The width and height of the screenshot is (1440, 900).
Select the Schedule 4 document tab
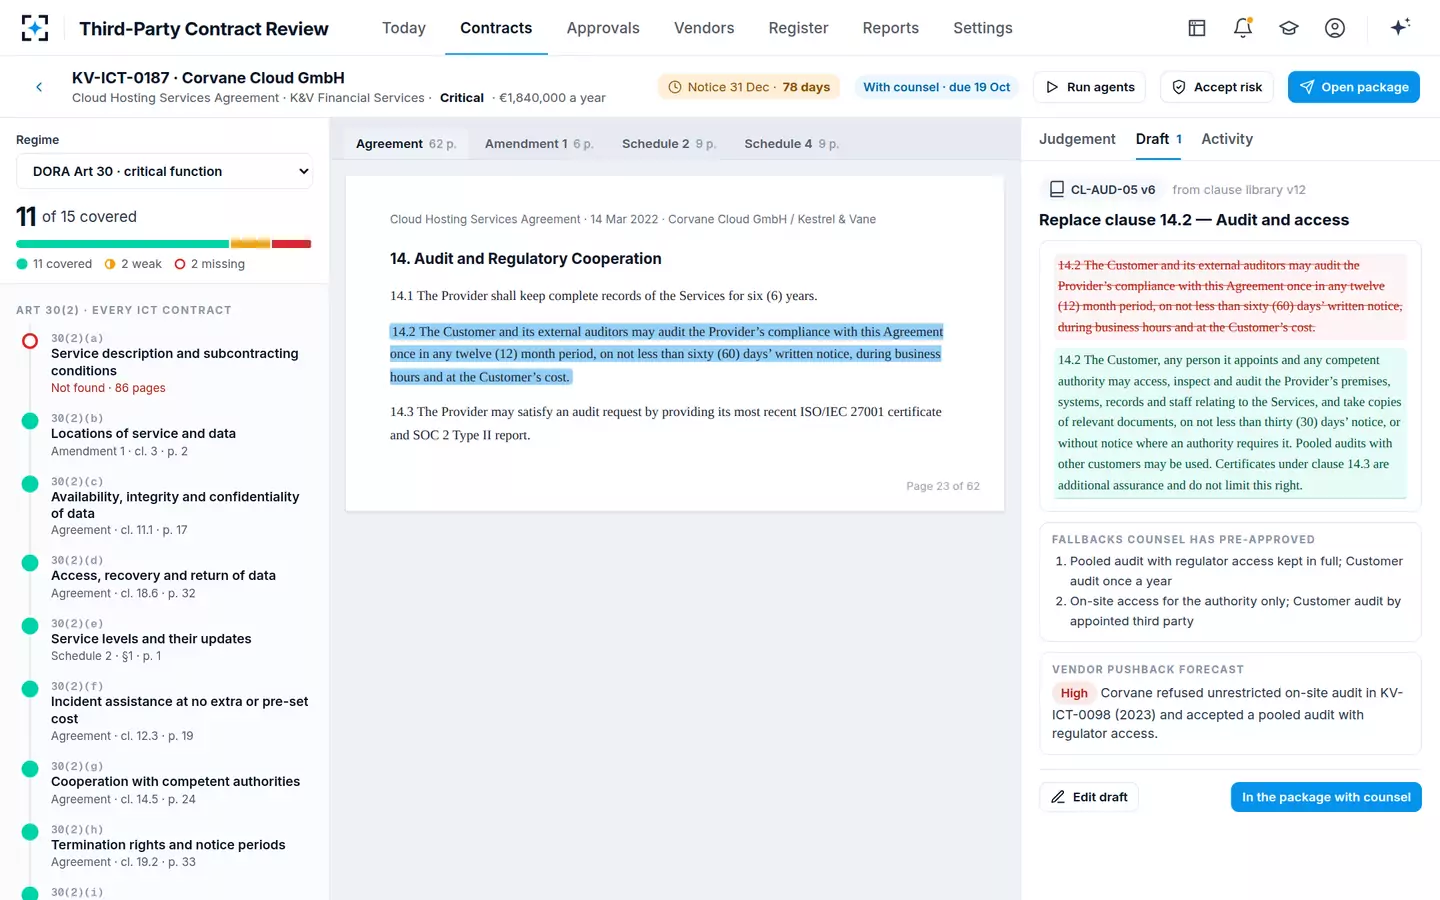[791, 144]
